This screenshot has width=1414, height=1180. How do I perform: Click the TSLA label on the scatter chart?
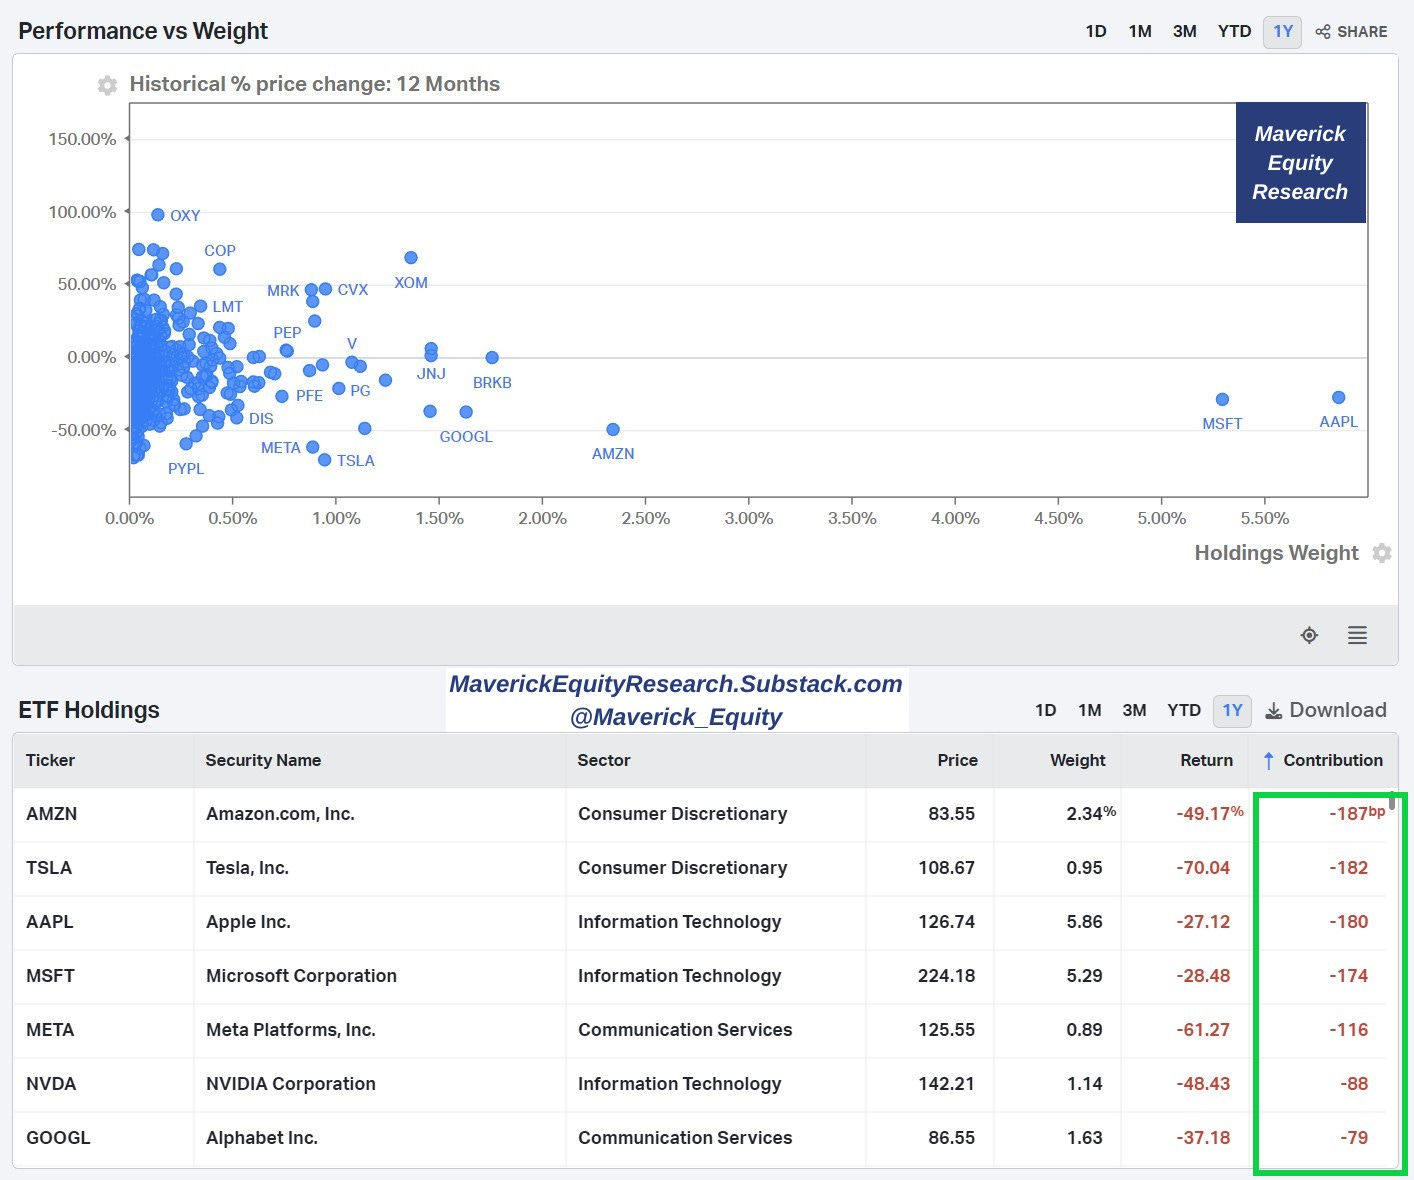click(356, 461)
